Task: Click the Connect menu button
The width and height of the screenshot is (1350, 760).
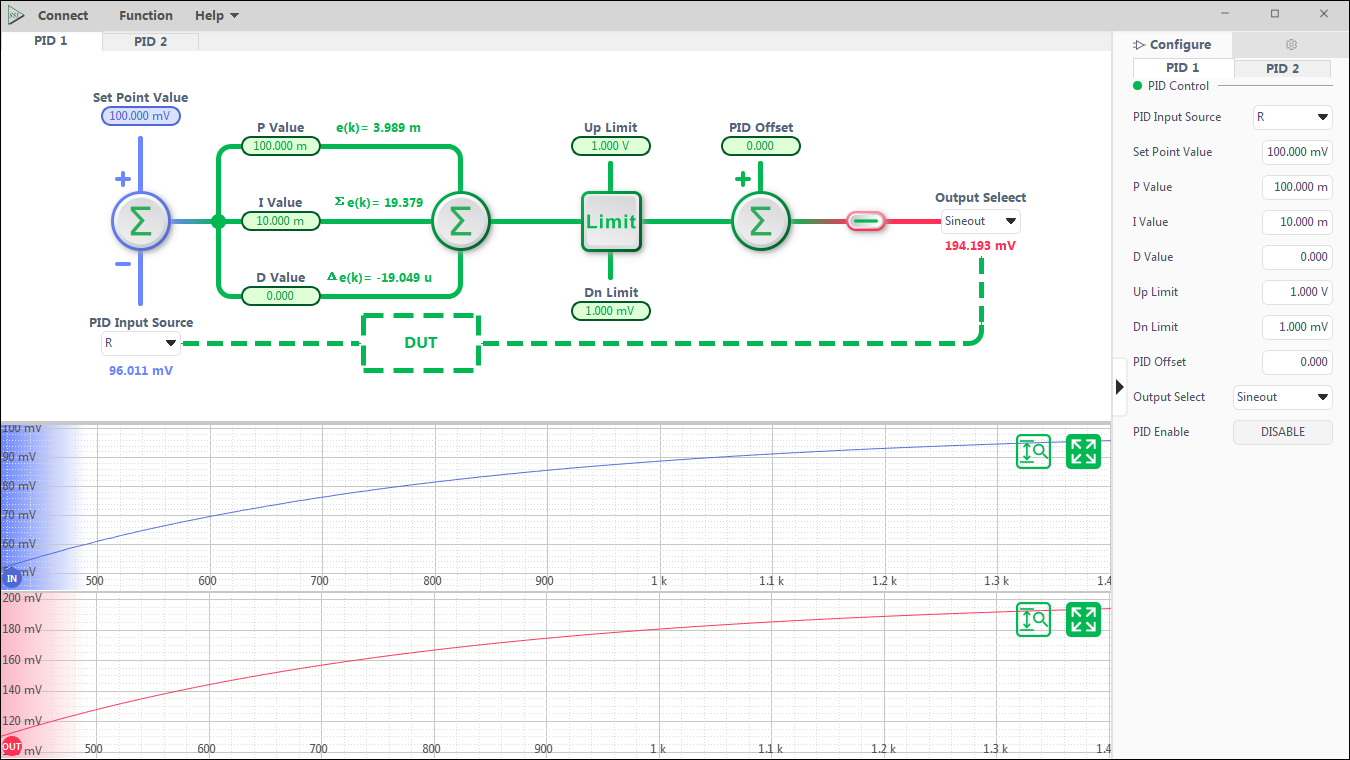Action: [63, 16]
